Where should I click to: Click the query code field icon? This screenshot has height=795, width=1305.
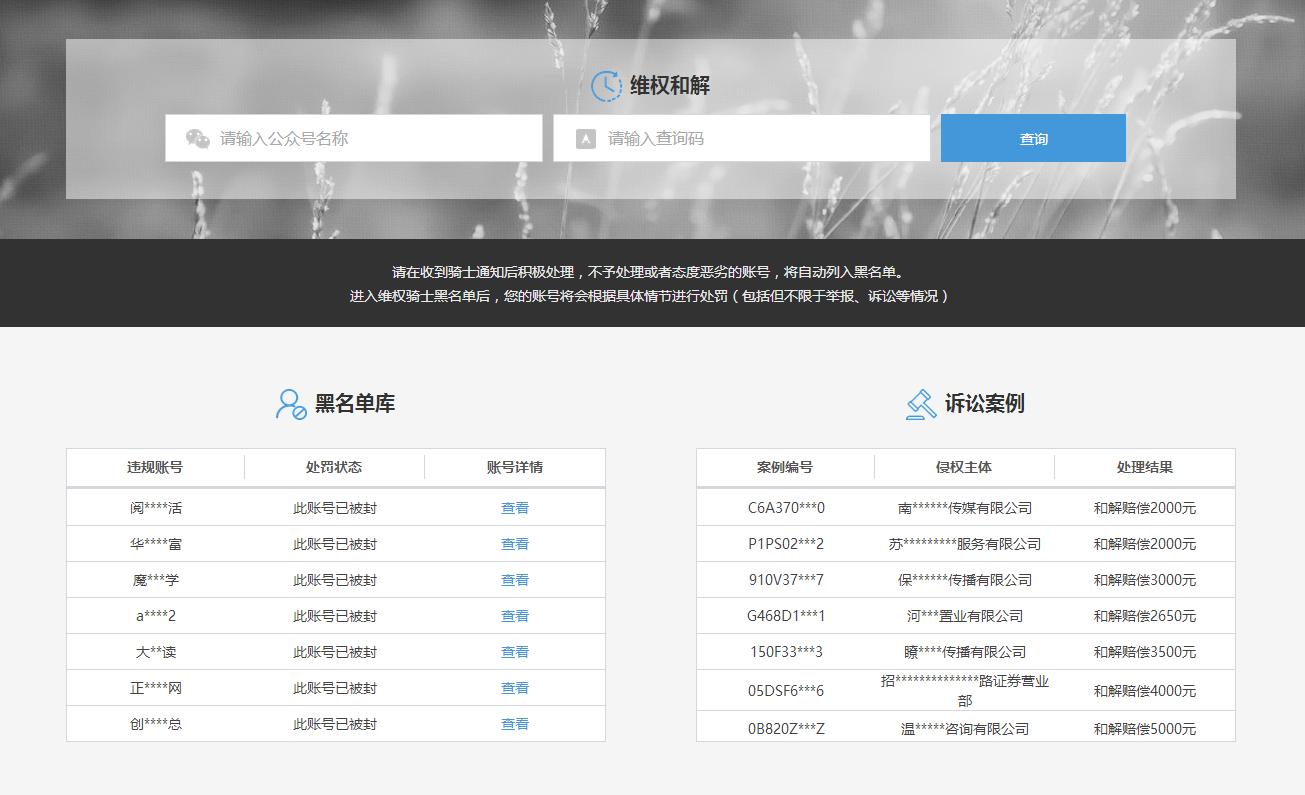pos(586,139)
